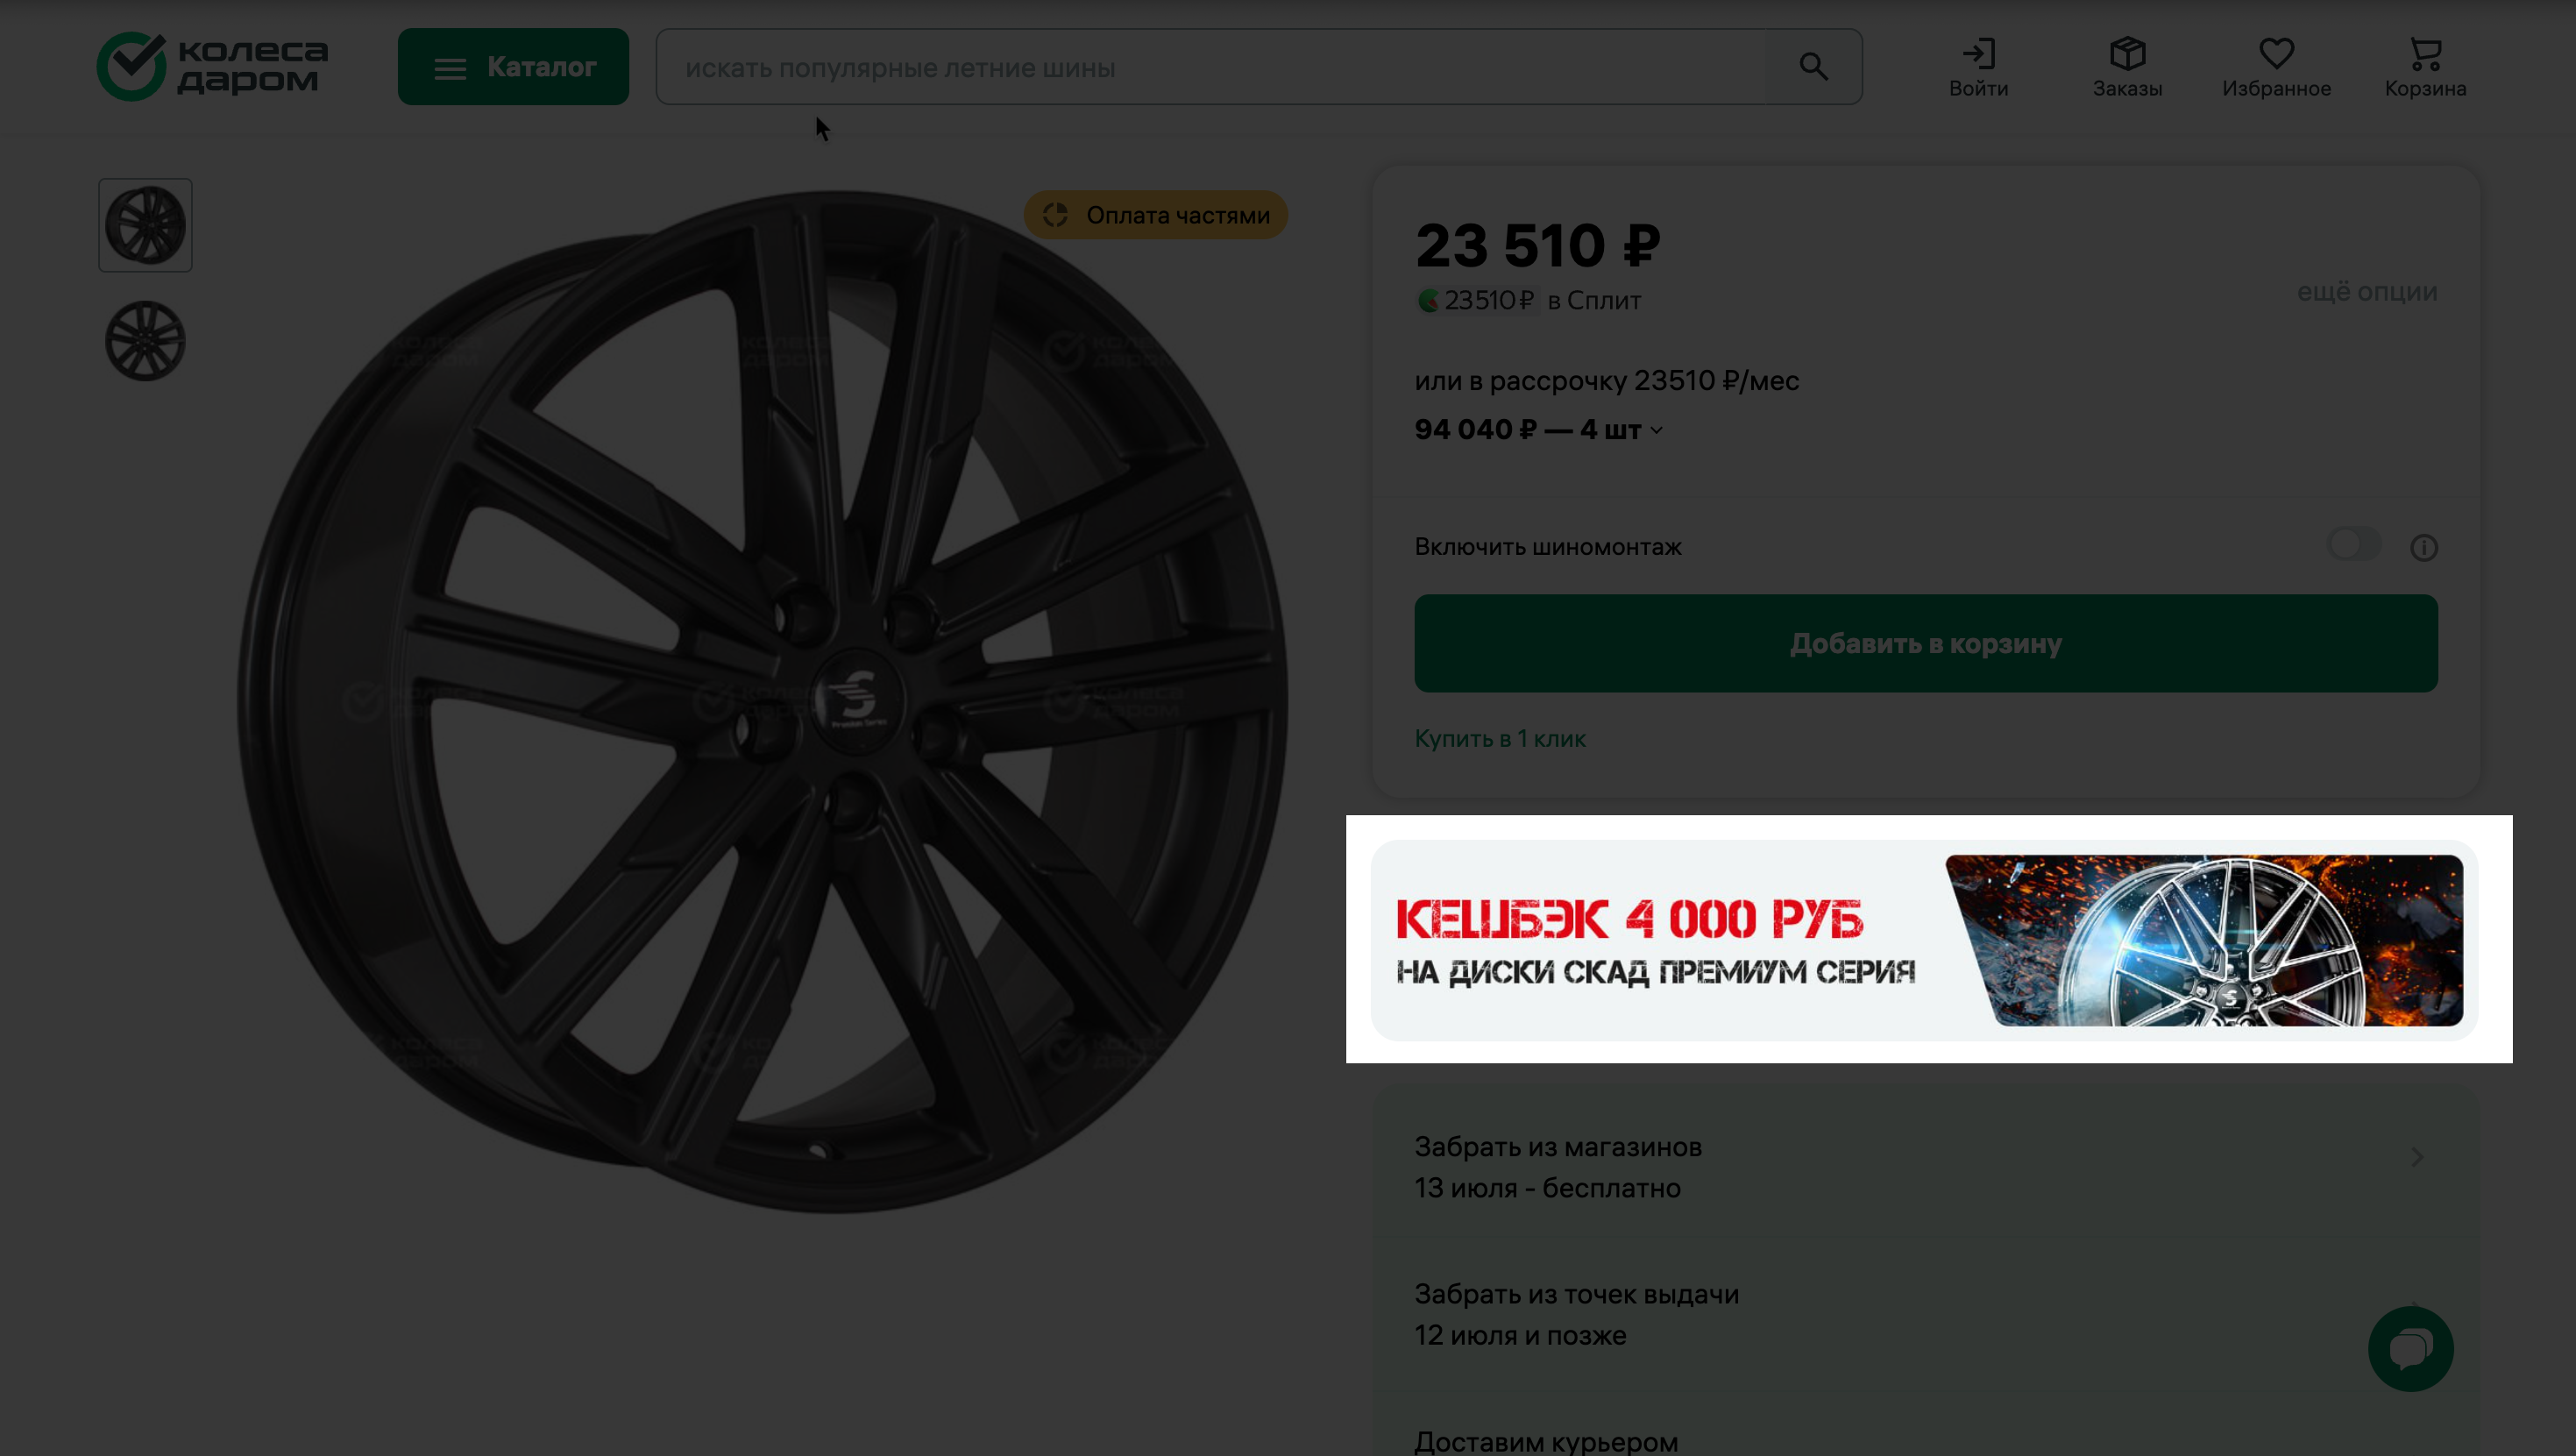Open the Войти login icon
The width and height of the screenshot is (2576, 1456).
tap(1978, 67)
